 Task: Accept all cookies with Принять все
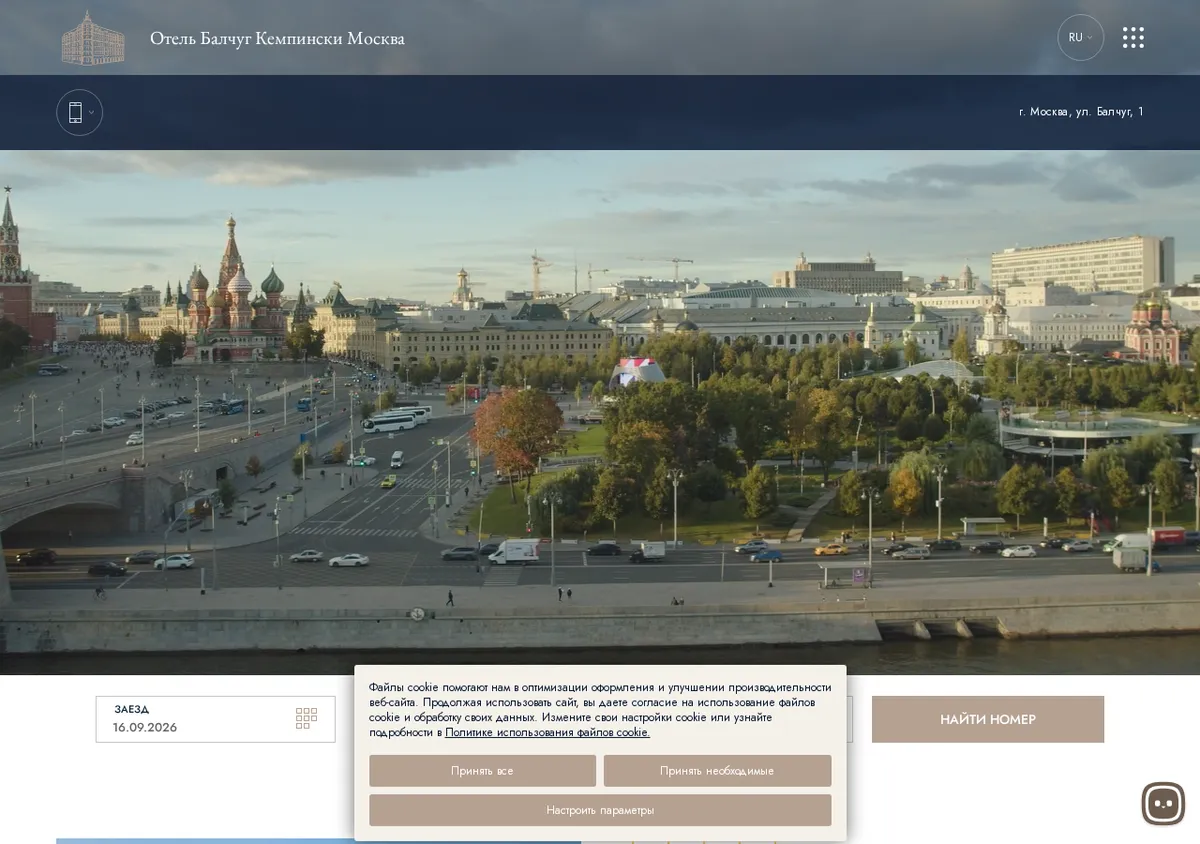coord(482,771)
